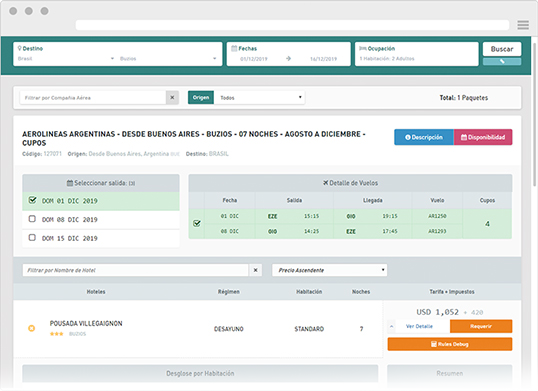Click the Habitación column header
This screenshot has height=391, width=538.
coord(309,292)
